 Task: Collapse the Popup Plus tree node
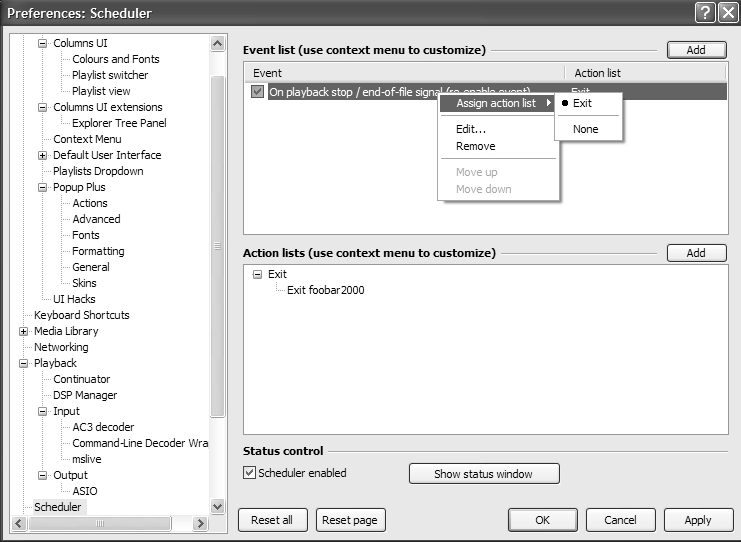43,187
